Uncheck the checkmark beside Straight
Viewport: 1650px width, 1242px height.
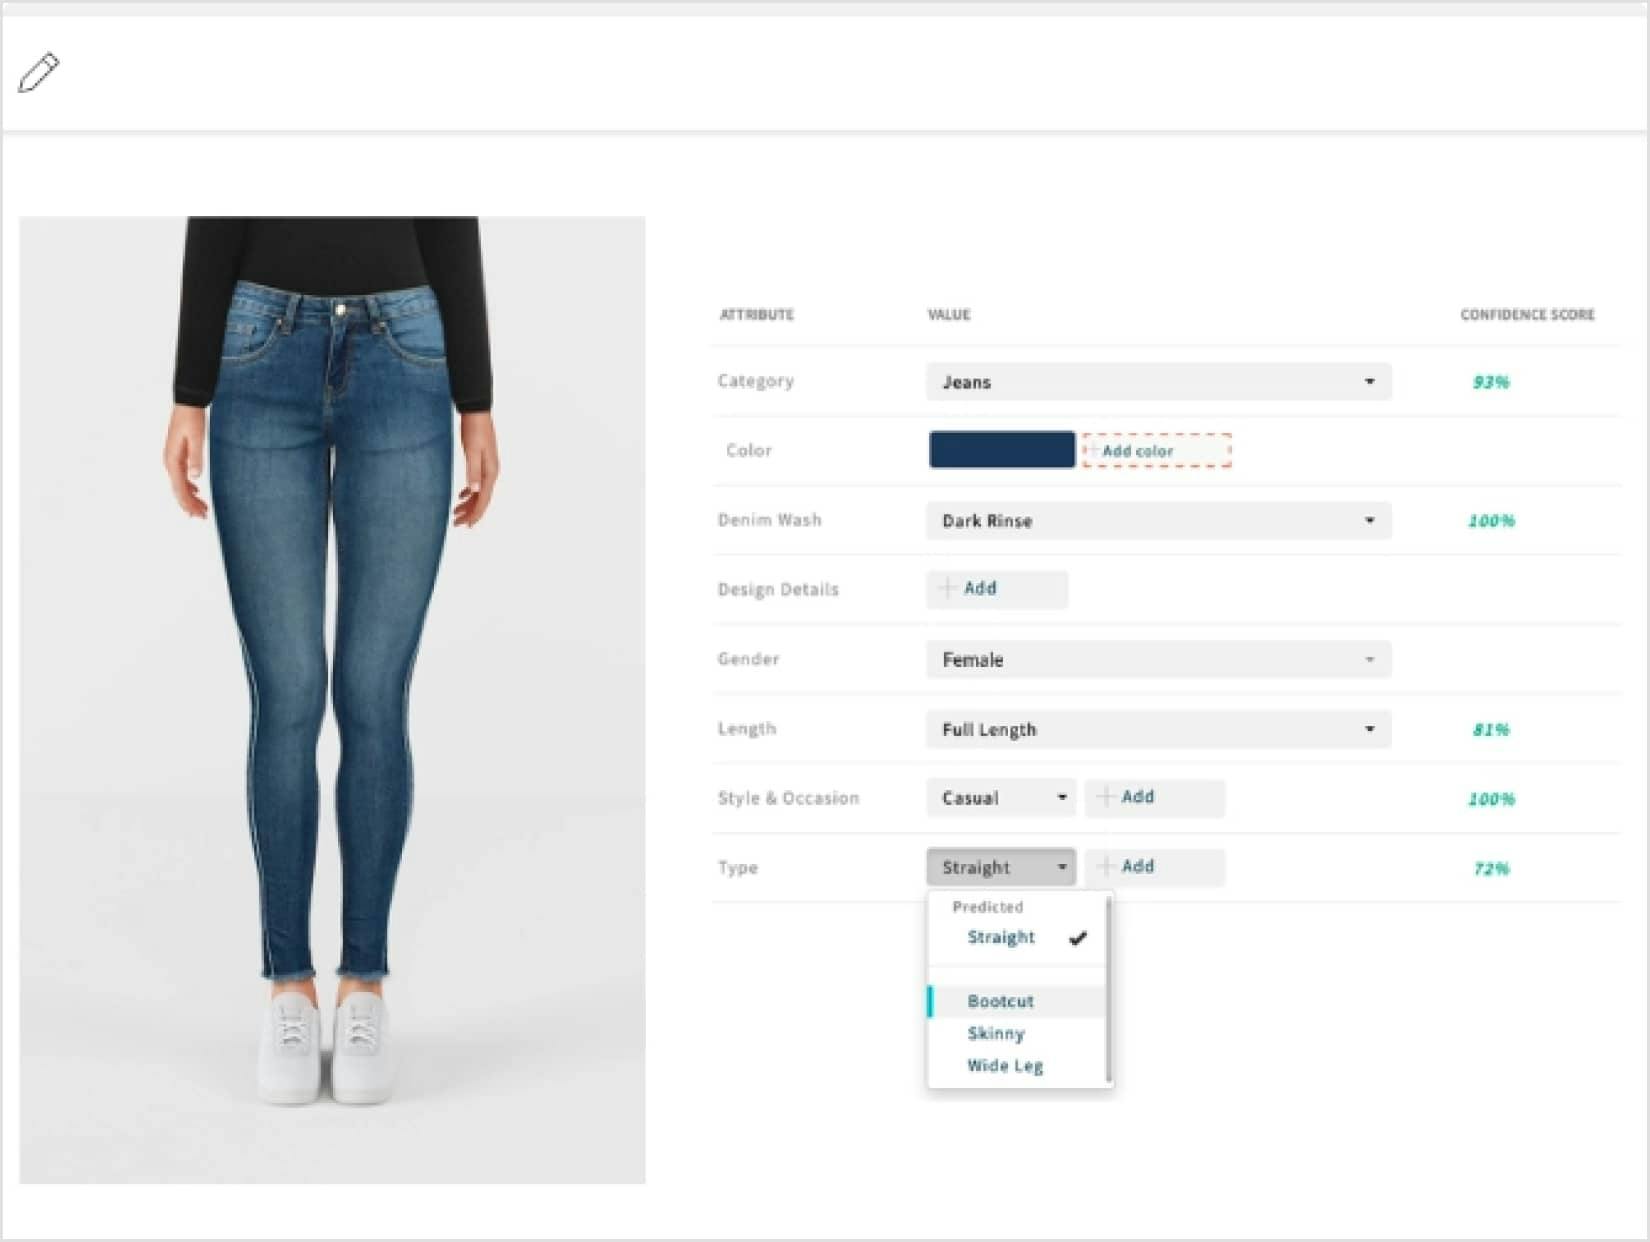tap(1078, 938)
